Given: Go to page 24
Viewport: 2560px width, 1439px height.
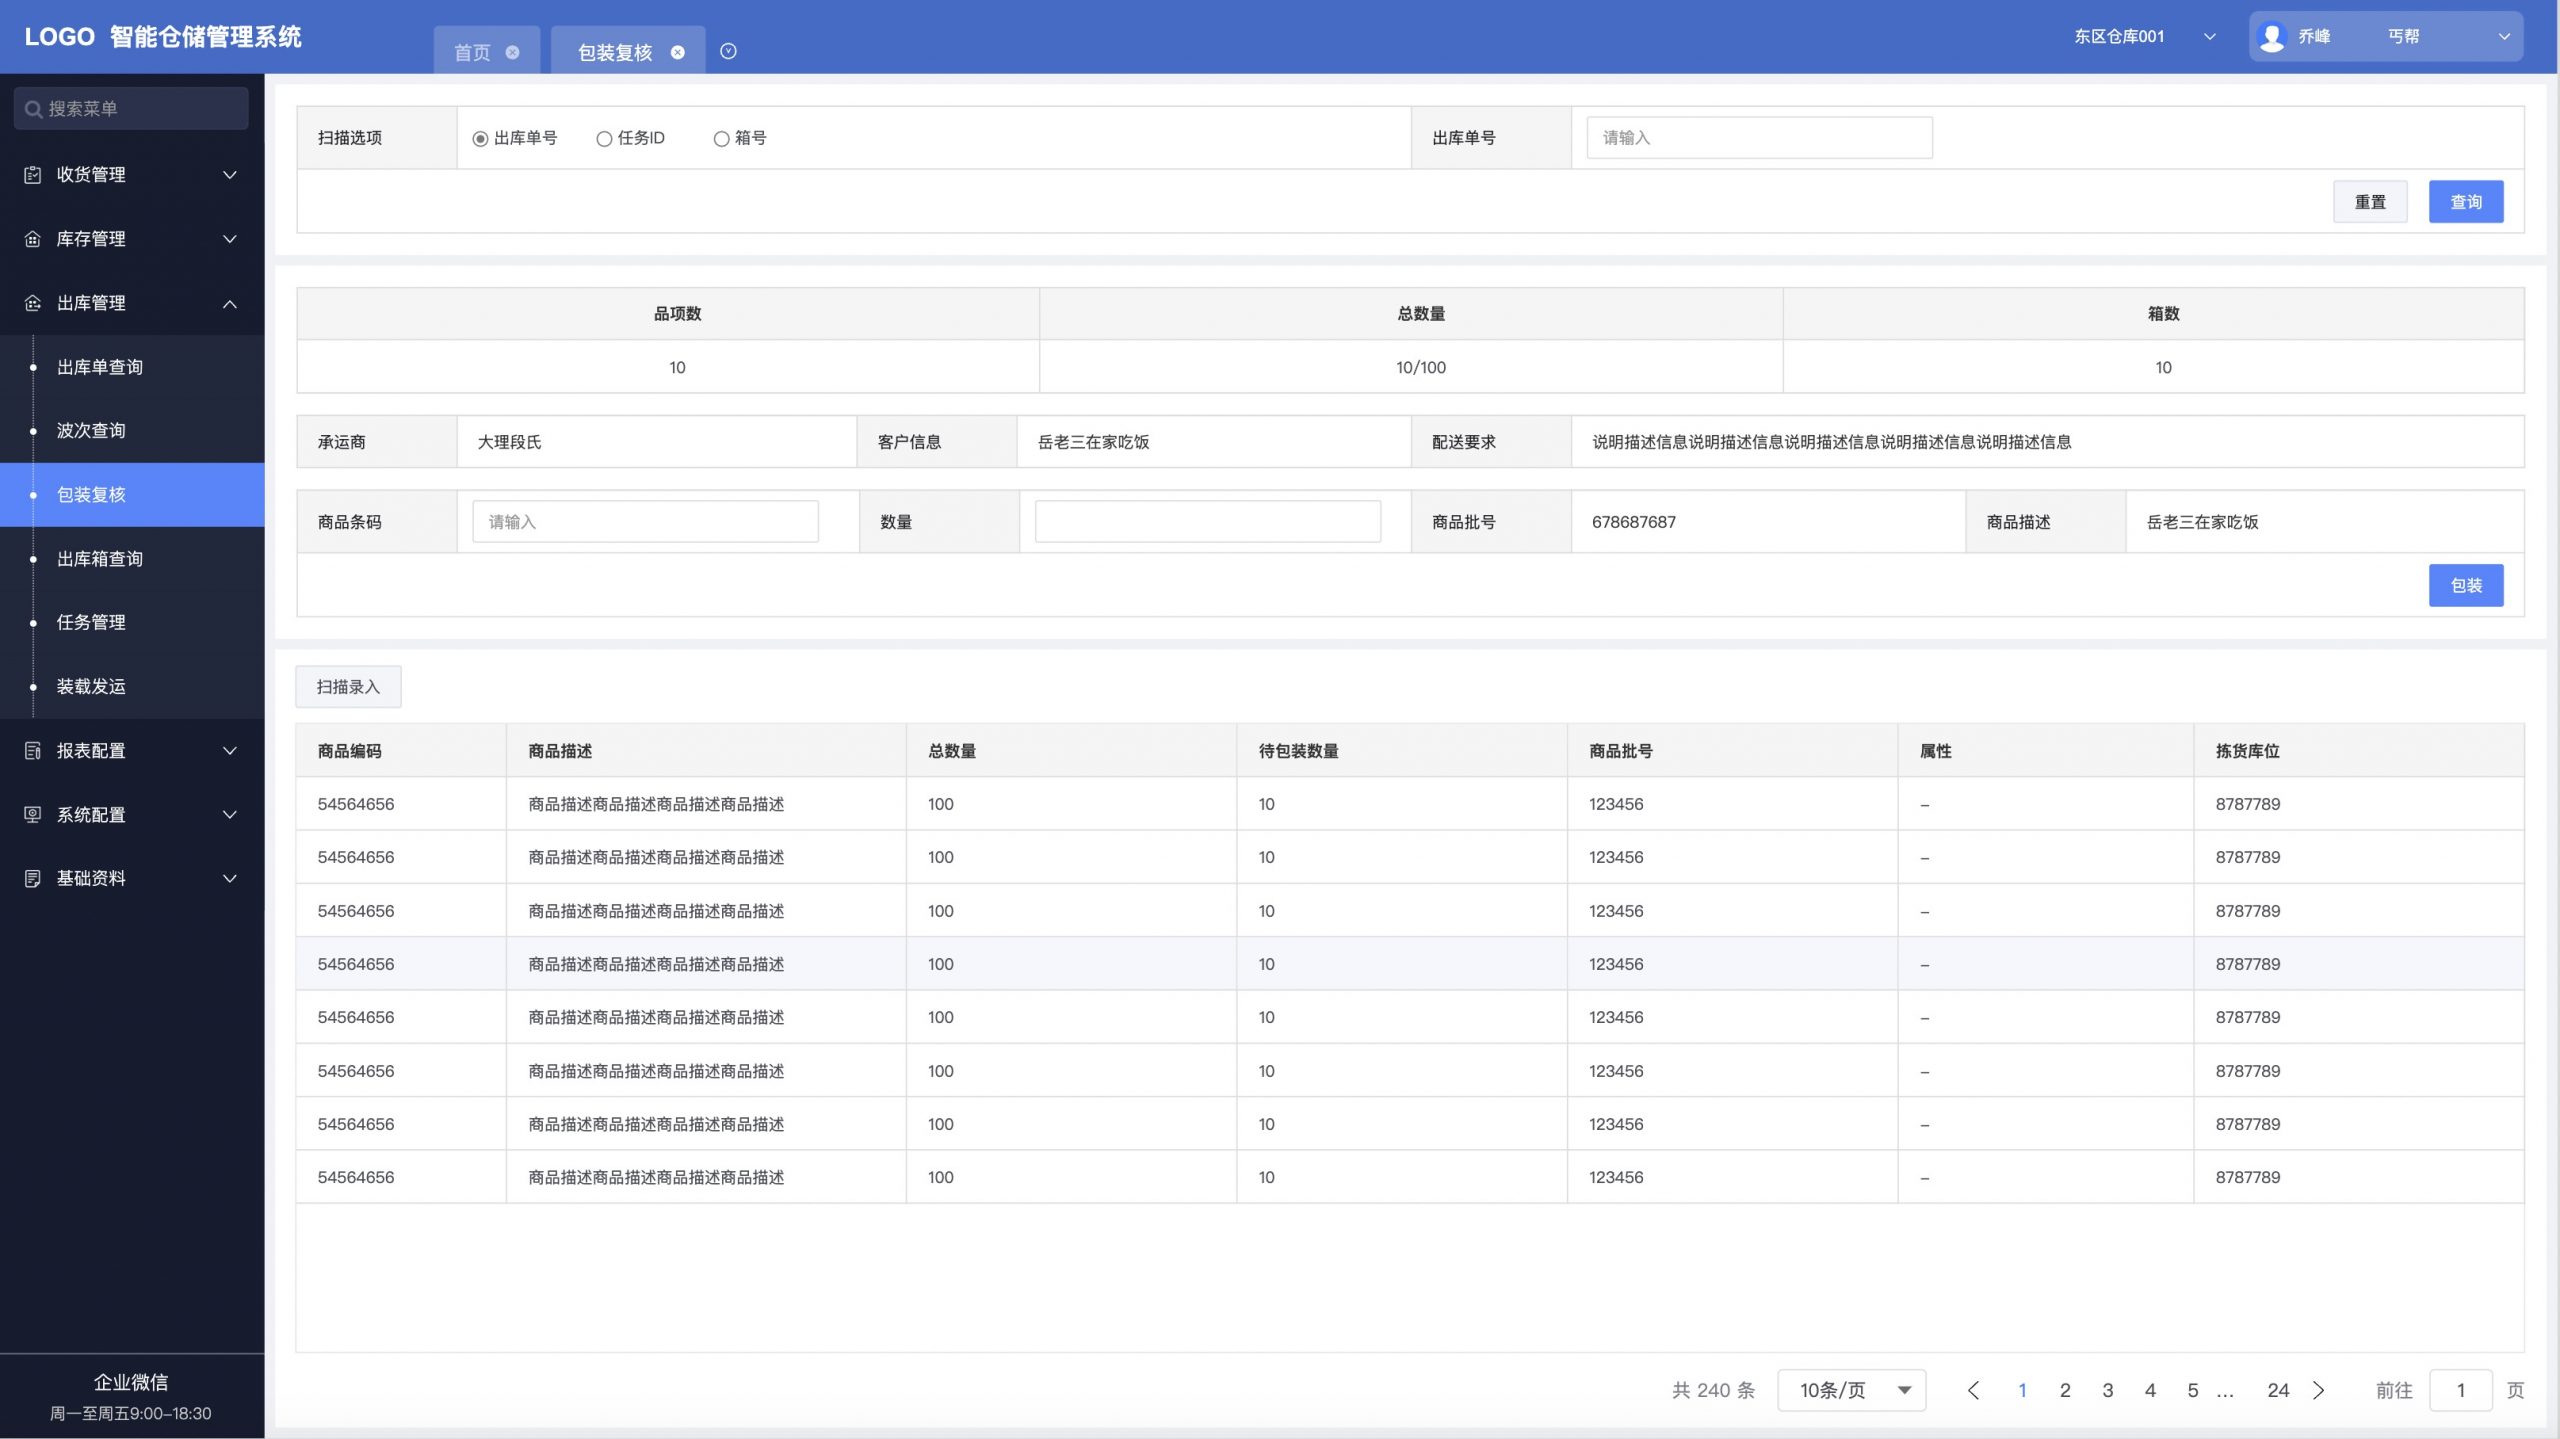Looking at the screenshot, I should click(x=2278, y=1391).
